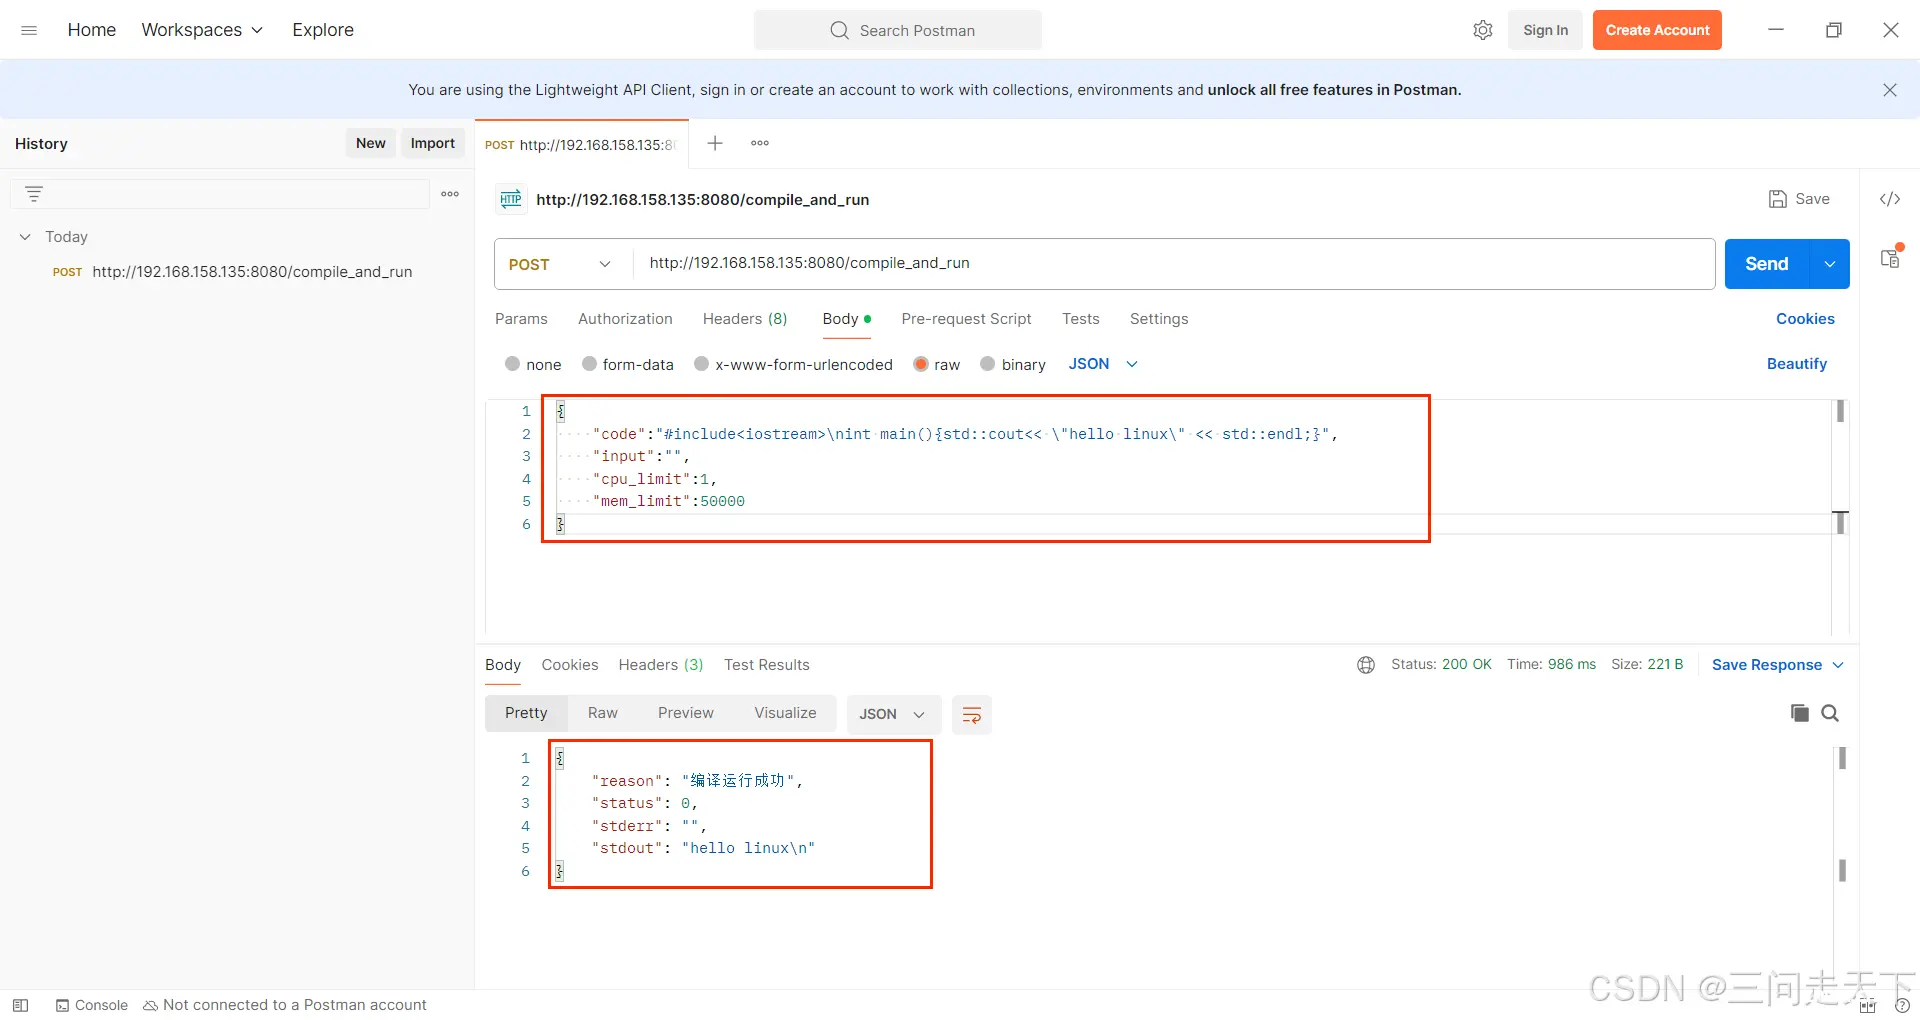Viewport: 1920px width, 1020px height.
Task: Go to Home
Action: coord(92,30)
